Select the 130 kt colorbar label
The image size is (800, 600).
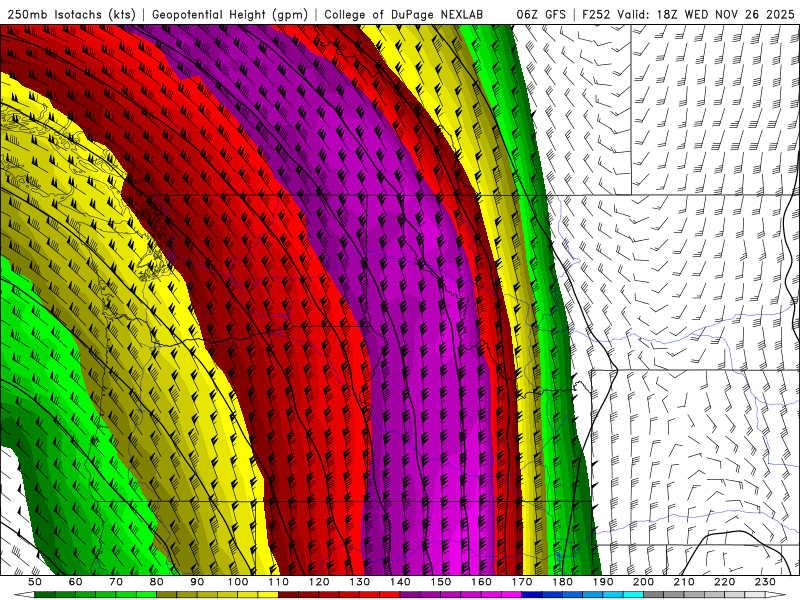360,582
